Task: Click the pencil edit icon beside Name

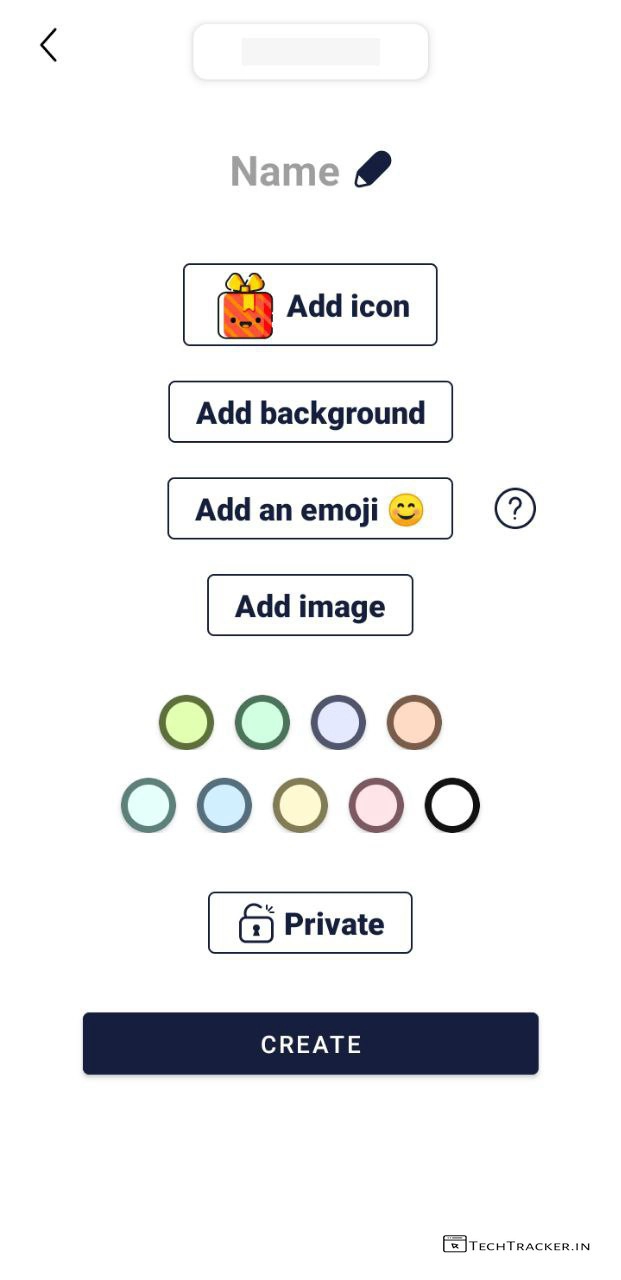Action: [x=373, y=170]
